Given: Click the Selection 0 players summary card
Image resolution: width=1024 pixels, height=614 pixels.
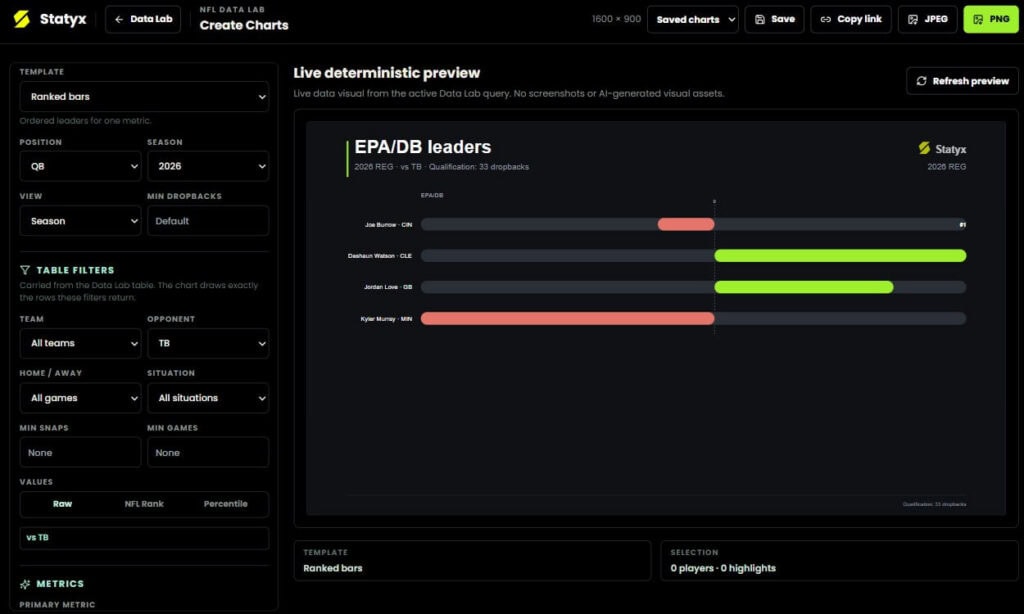Looking at the screenshot, I should click(x=840, y=560).
